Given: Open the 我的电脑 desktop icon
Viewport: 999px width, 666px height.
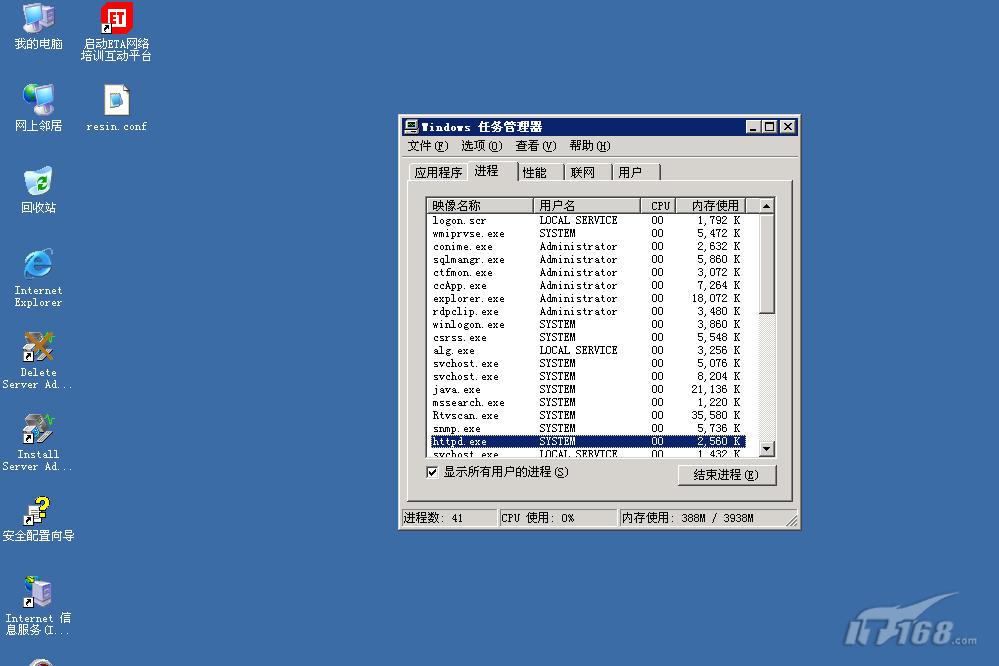Looking at the screenshot, I should (38, 19).
